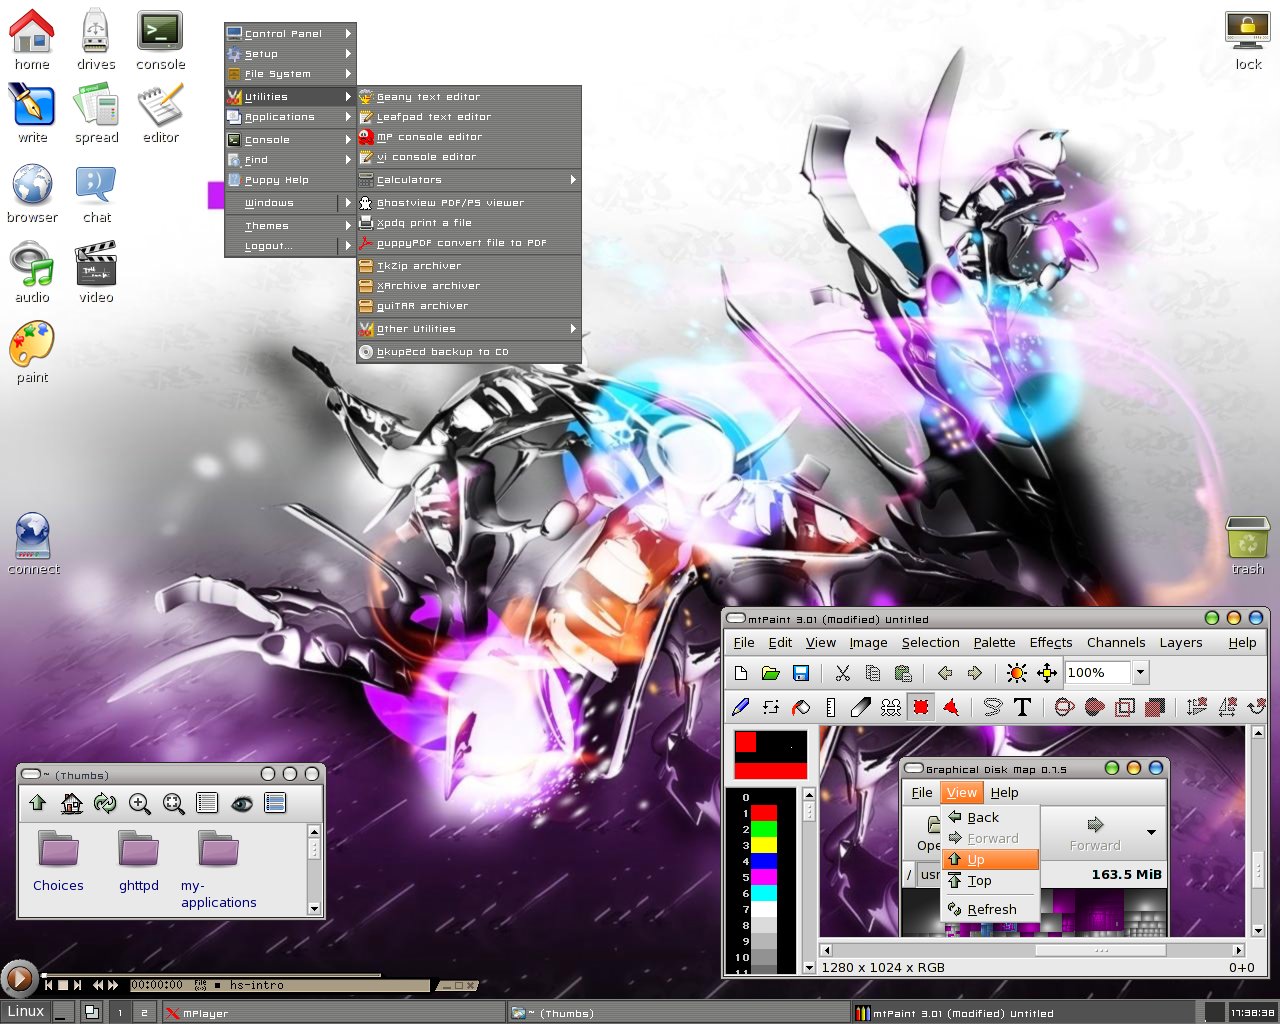Open the mtPaint Channels menu
1280x1024 pixels.
[x=1116, y=643]
